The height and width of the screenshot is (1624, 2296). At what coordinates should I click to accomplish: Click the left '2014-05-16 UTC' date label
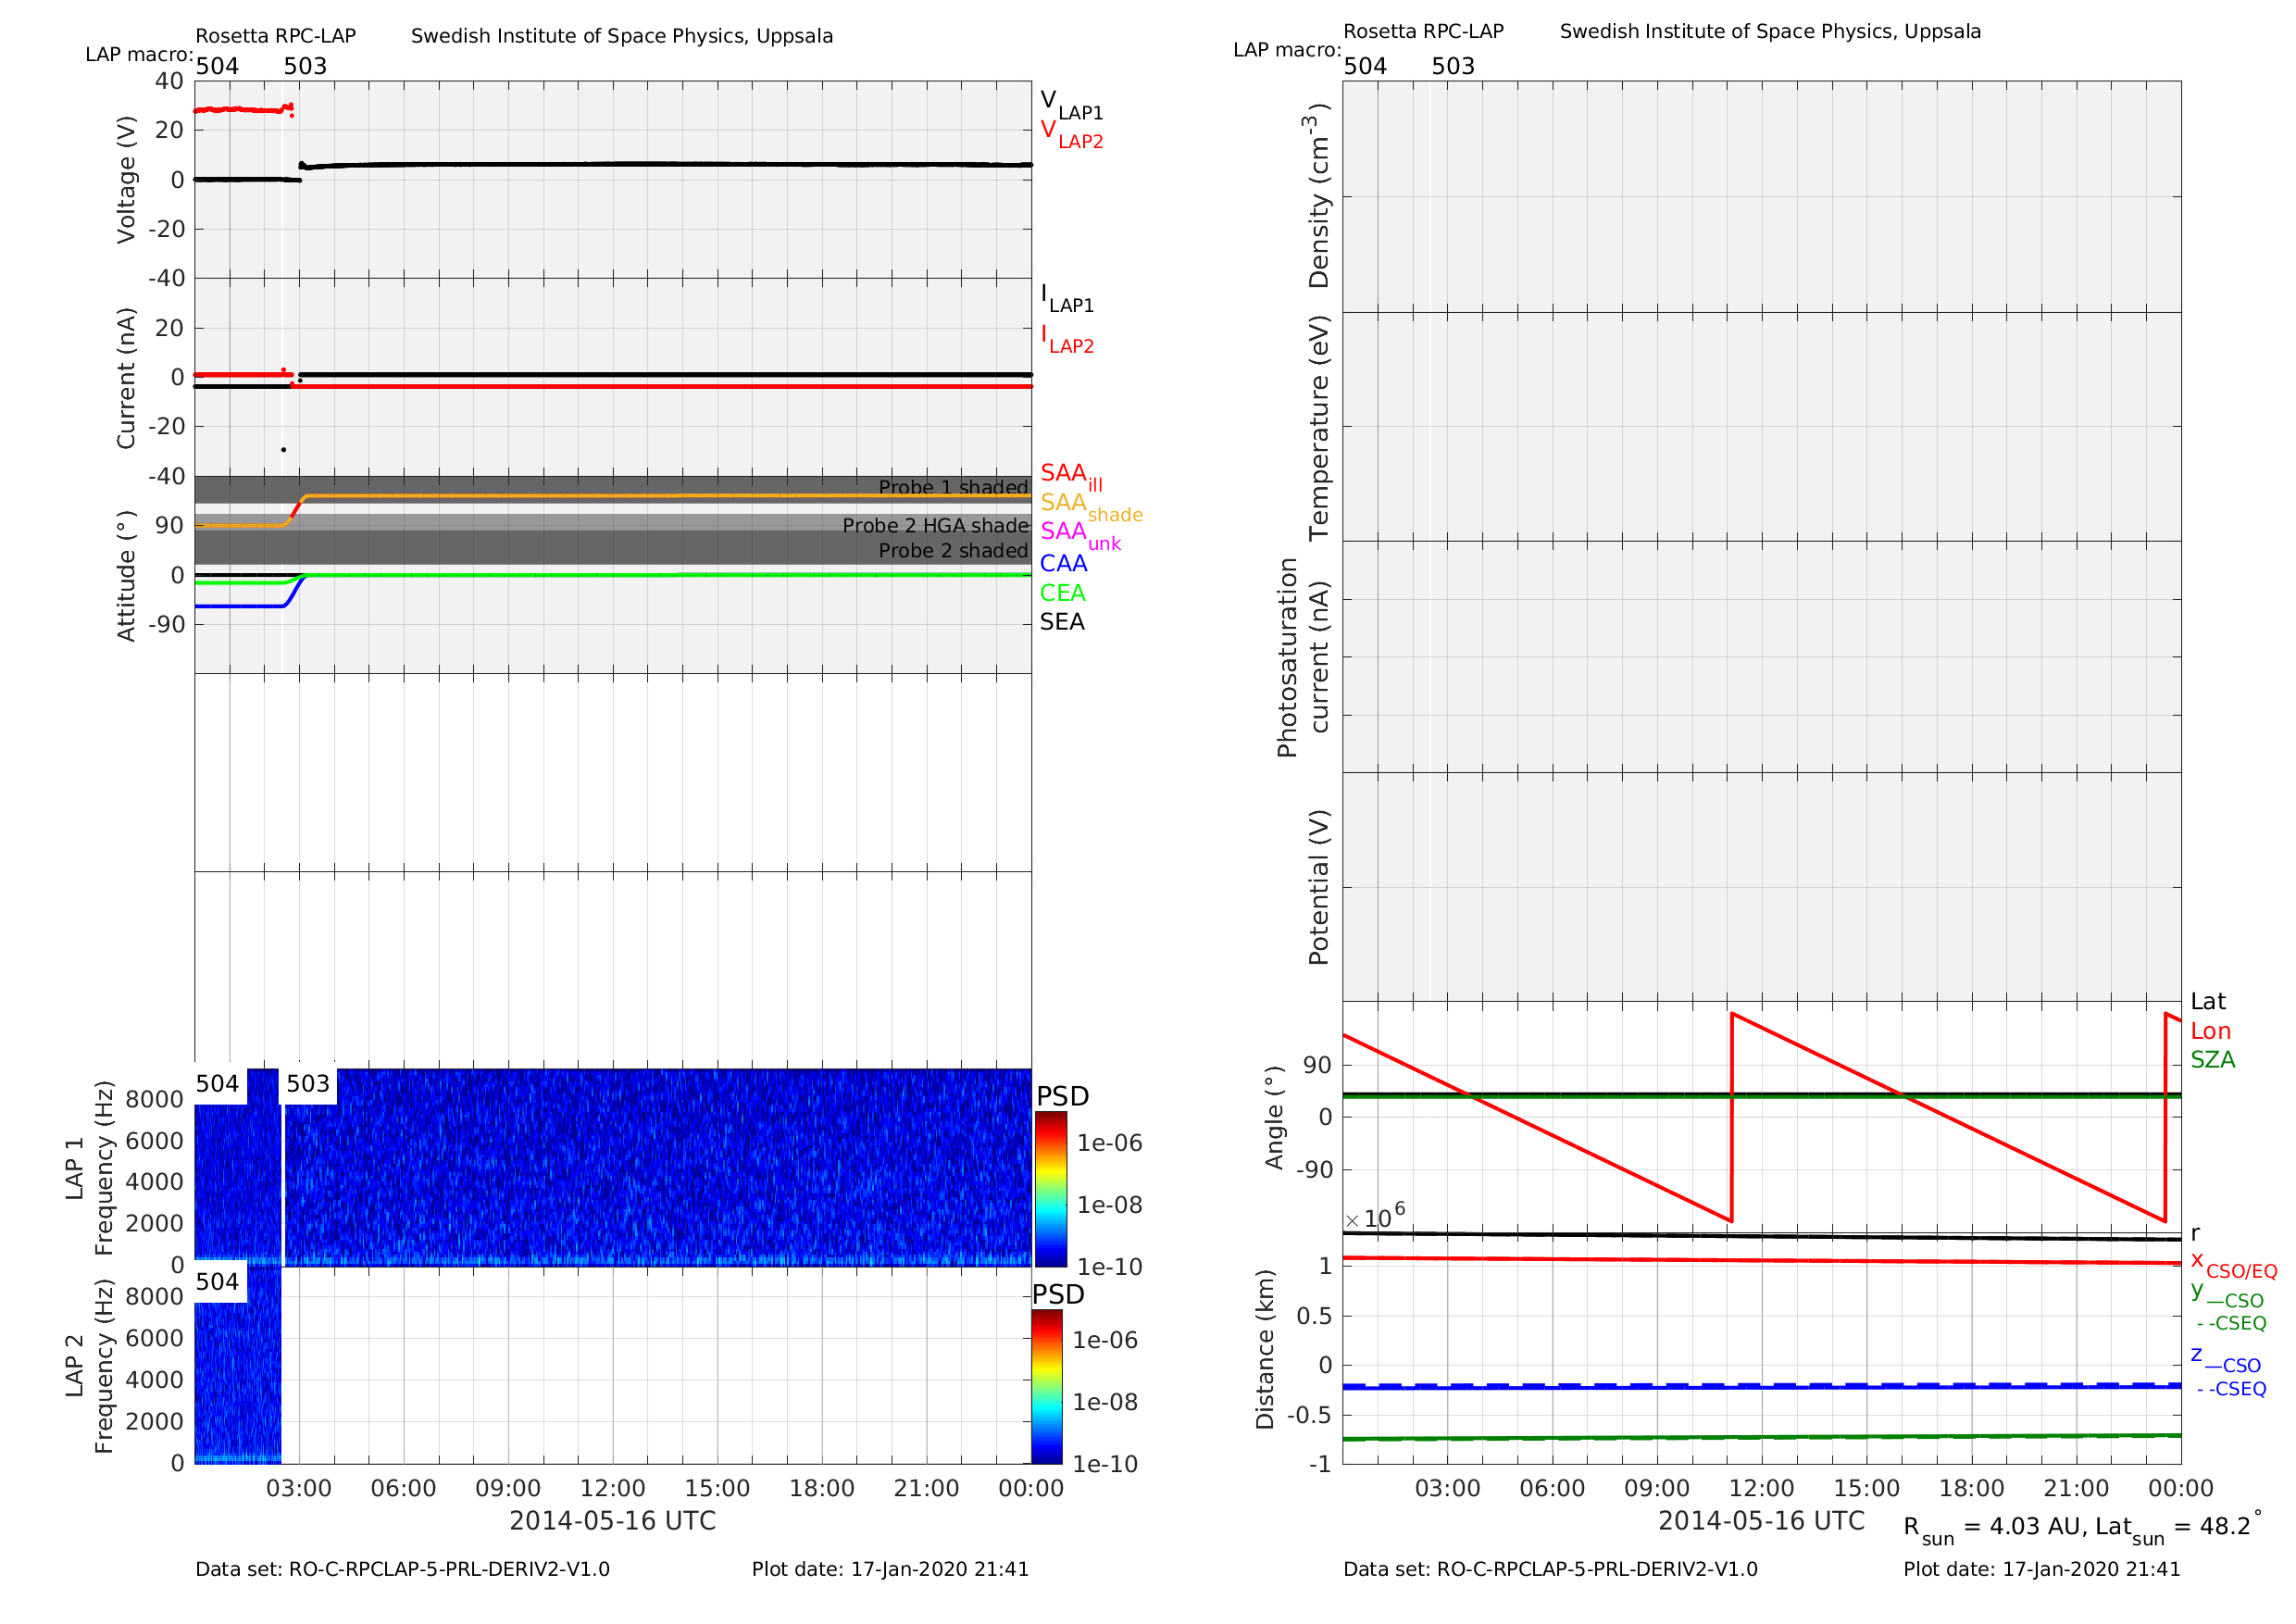(613, 1522)
